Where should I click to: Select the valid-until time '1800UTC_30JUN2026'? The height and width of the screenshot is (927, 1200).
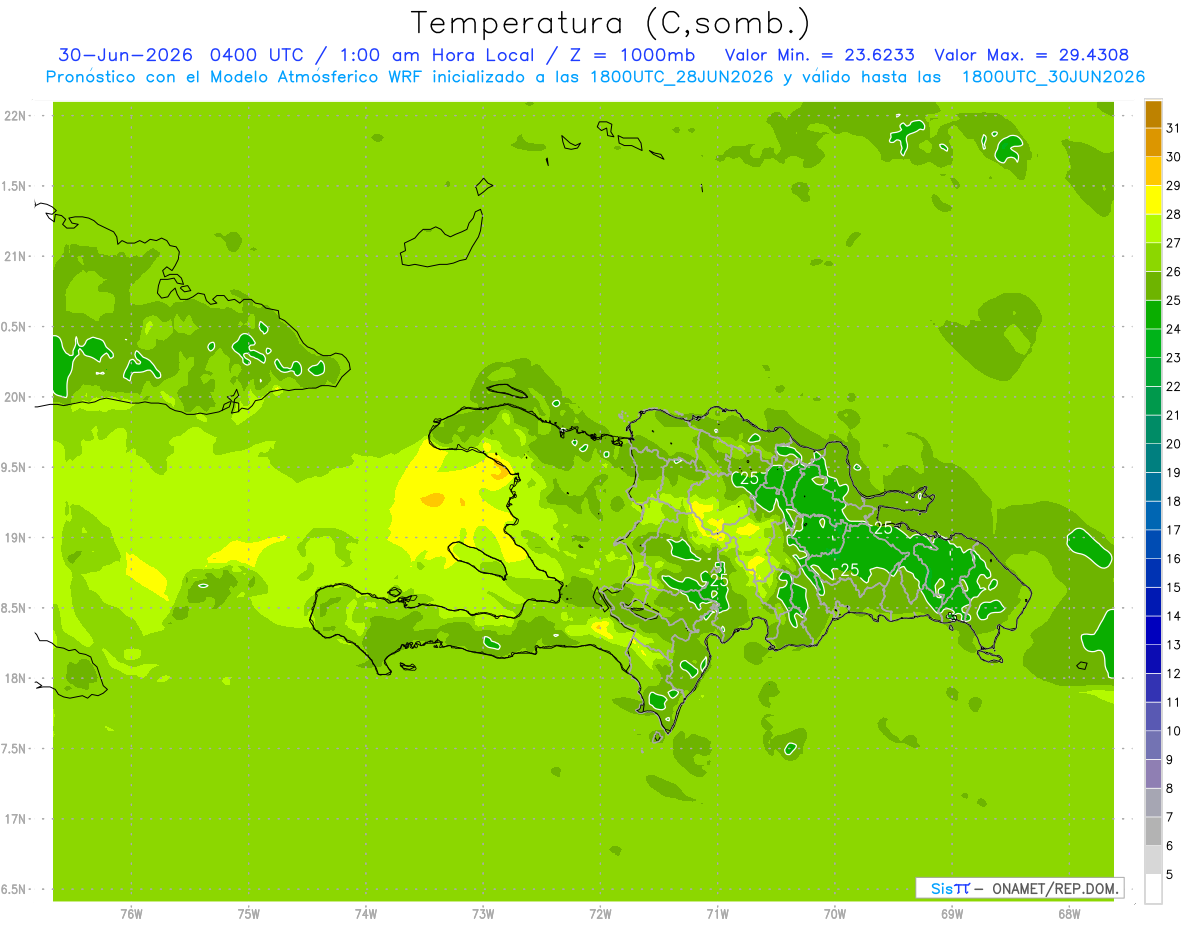tap(1053, 77)
